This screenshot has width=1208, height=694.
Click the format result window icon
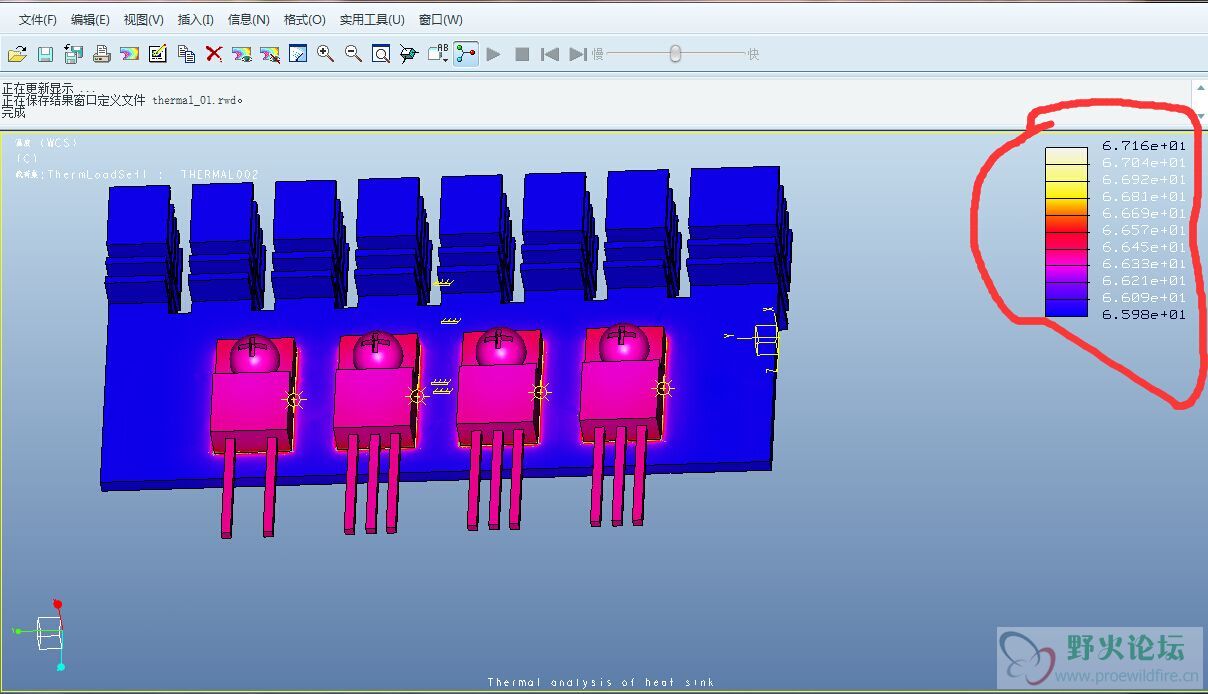[297, 54]
